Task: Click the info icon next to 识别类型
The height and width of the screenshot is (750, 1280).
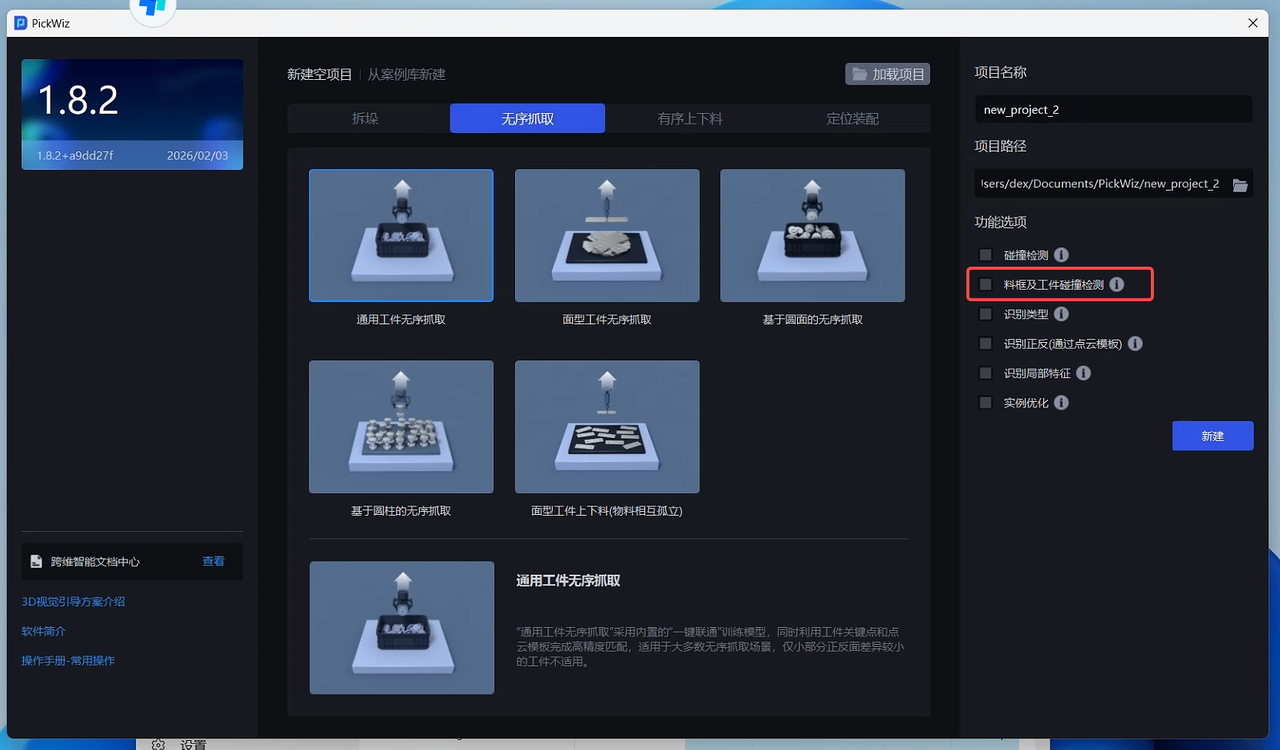Action: (1062, 314)
